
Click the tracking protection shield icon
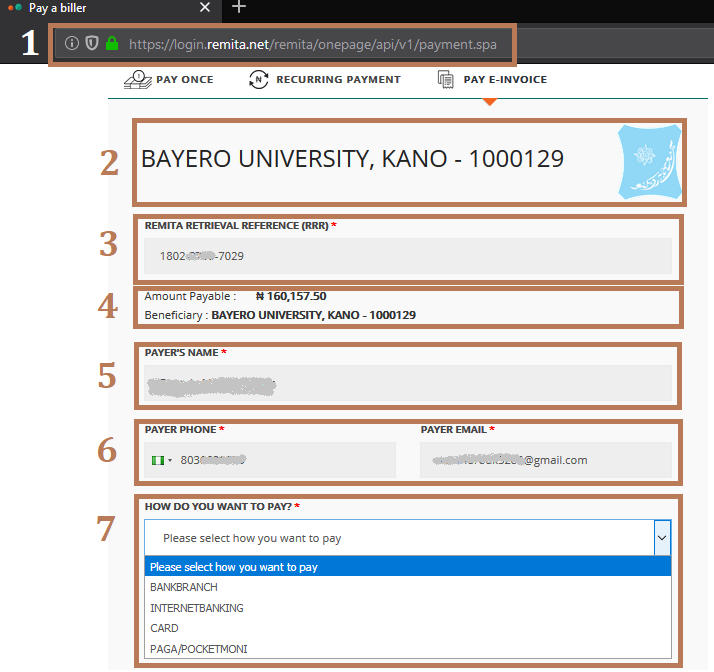click(91, 44)
